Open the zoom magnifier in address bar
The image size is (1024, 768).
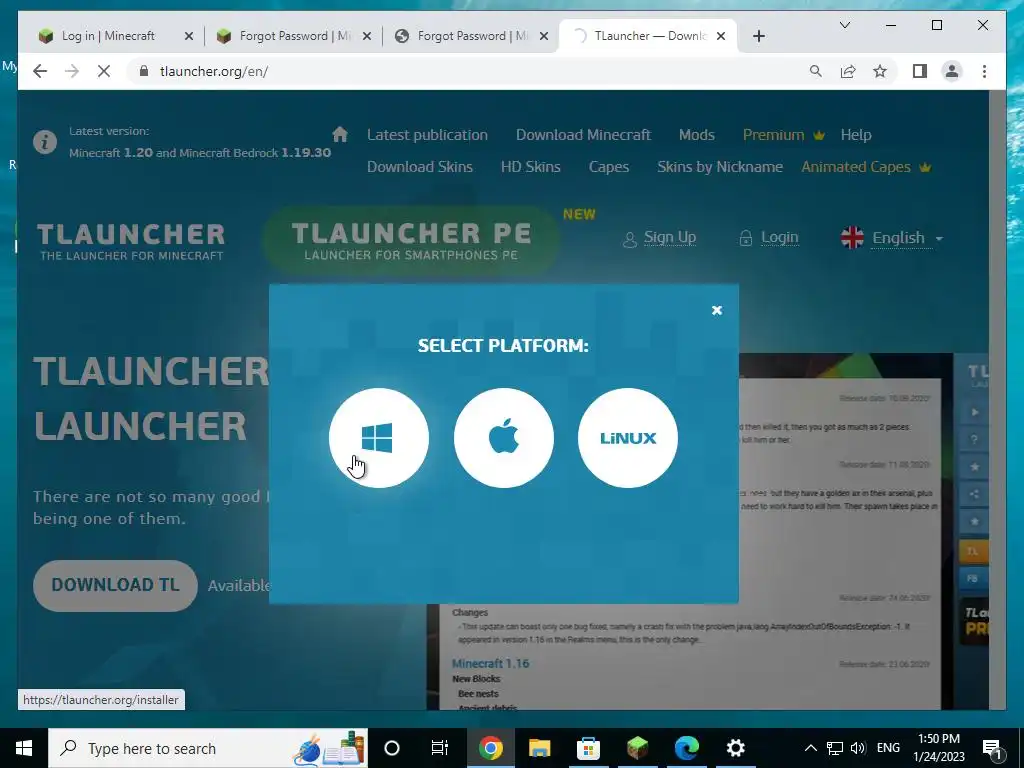(x=816, y=71)
